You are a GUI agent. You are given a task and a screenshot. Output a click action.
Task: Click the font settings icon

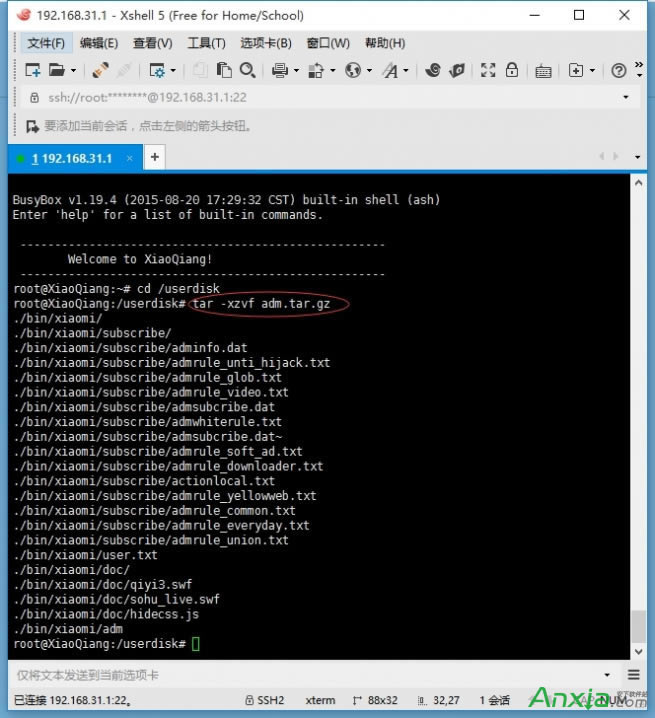pyautogui.click(x=390, y=70)
